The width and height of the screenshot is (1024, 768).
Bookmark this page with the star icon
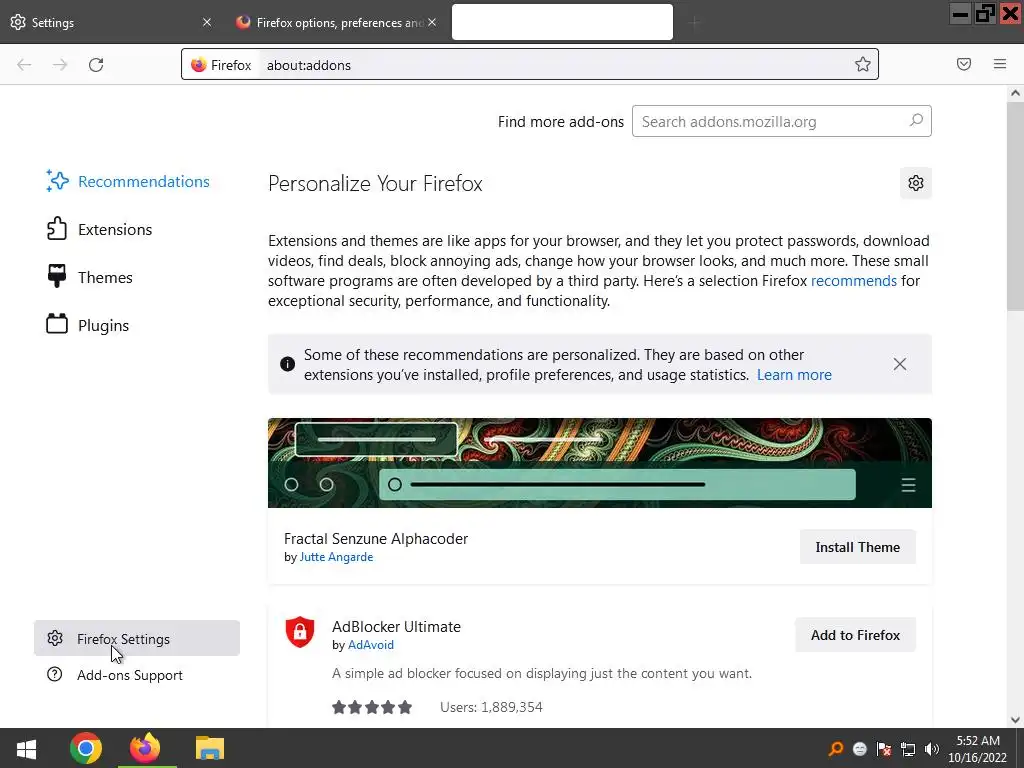(x=863, y=64)
